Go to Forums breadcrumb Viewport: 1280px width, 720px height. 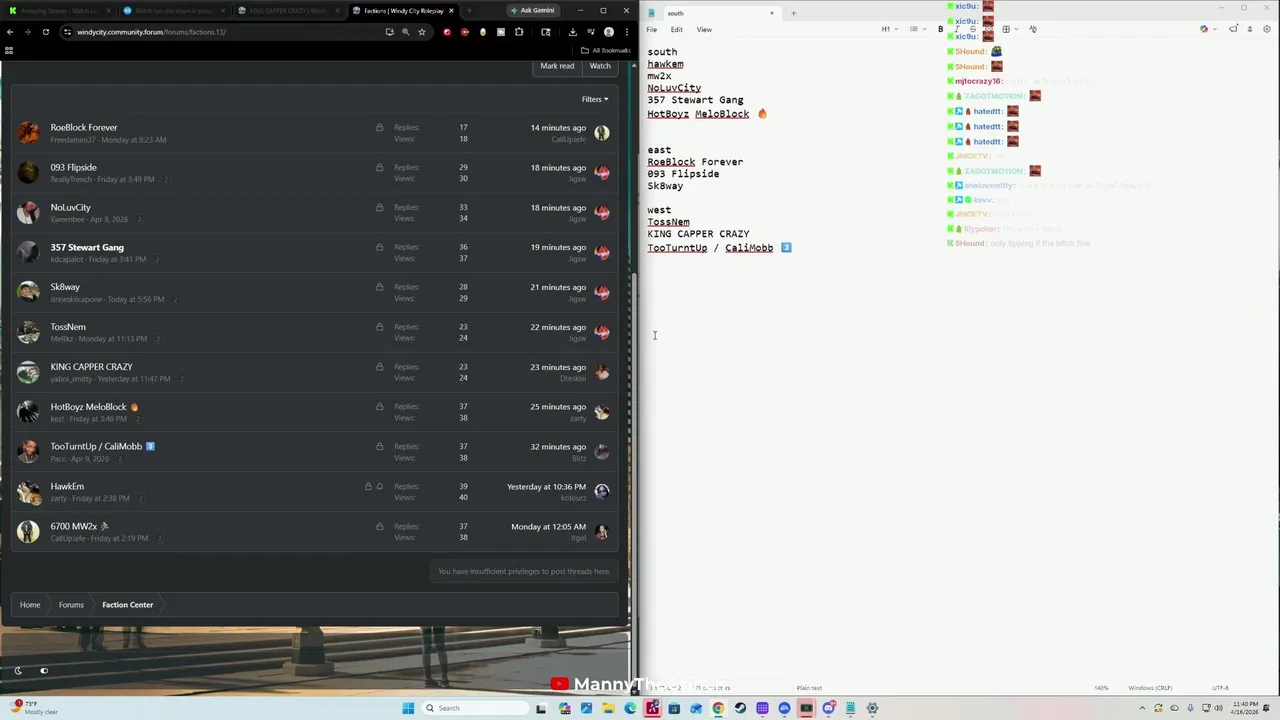(x=71, y=605)
